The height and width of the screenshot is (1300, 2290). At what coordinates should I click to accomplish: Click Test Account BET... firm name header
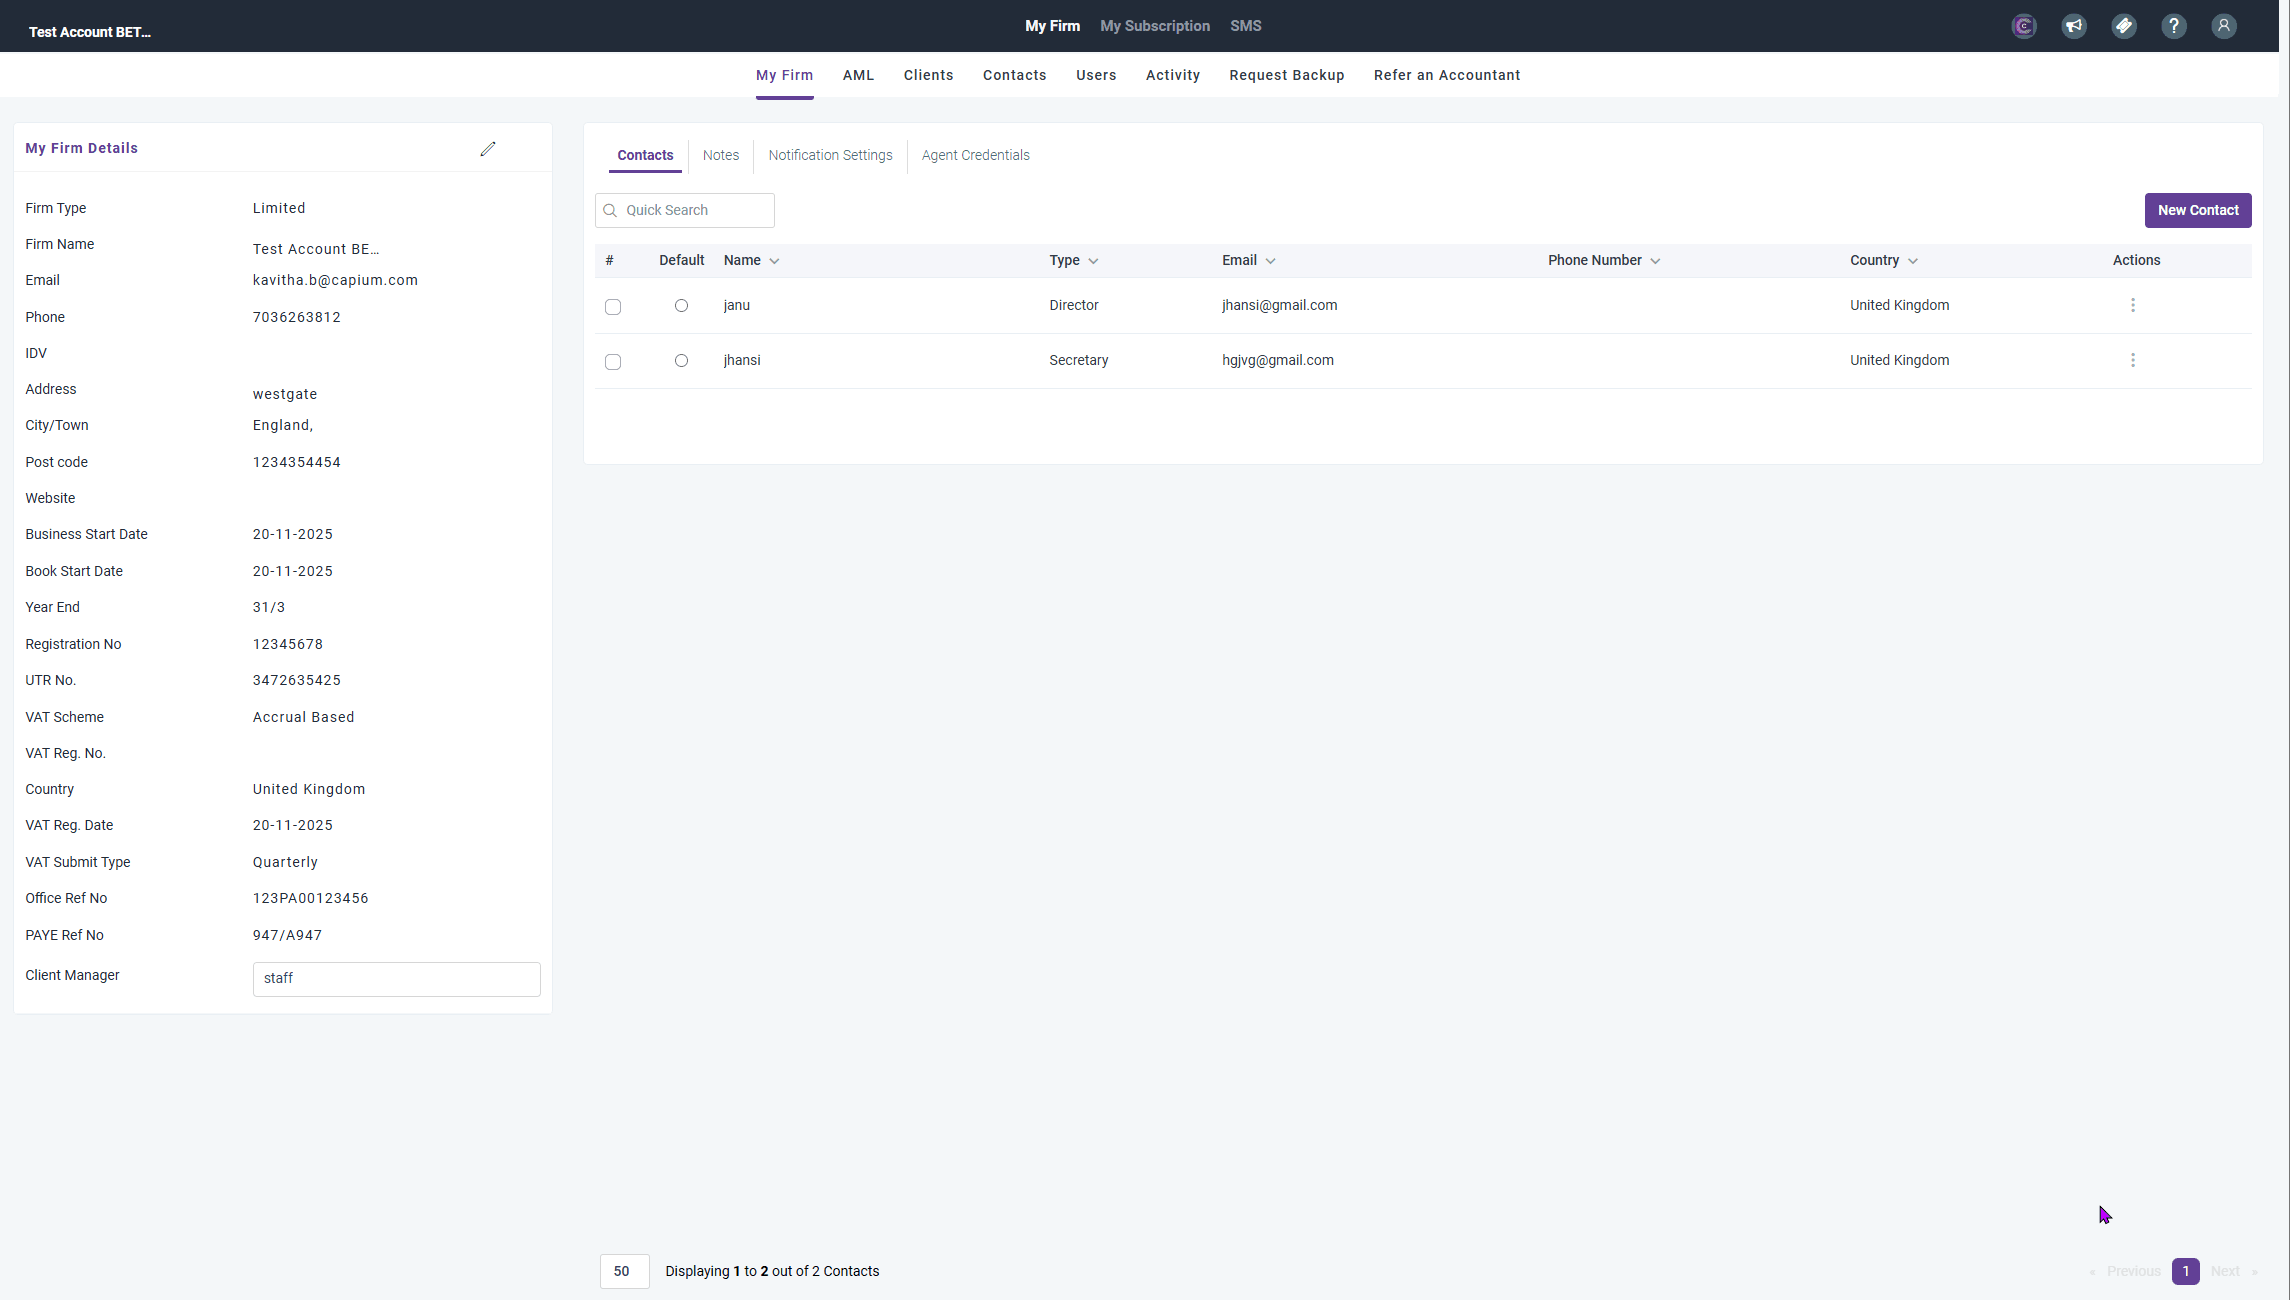click(90, 32)
